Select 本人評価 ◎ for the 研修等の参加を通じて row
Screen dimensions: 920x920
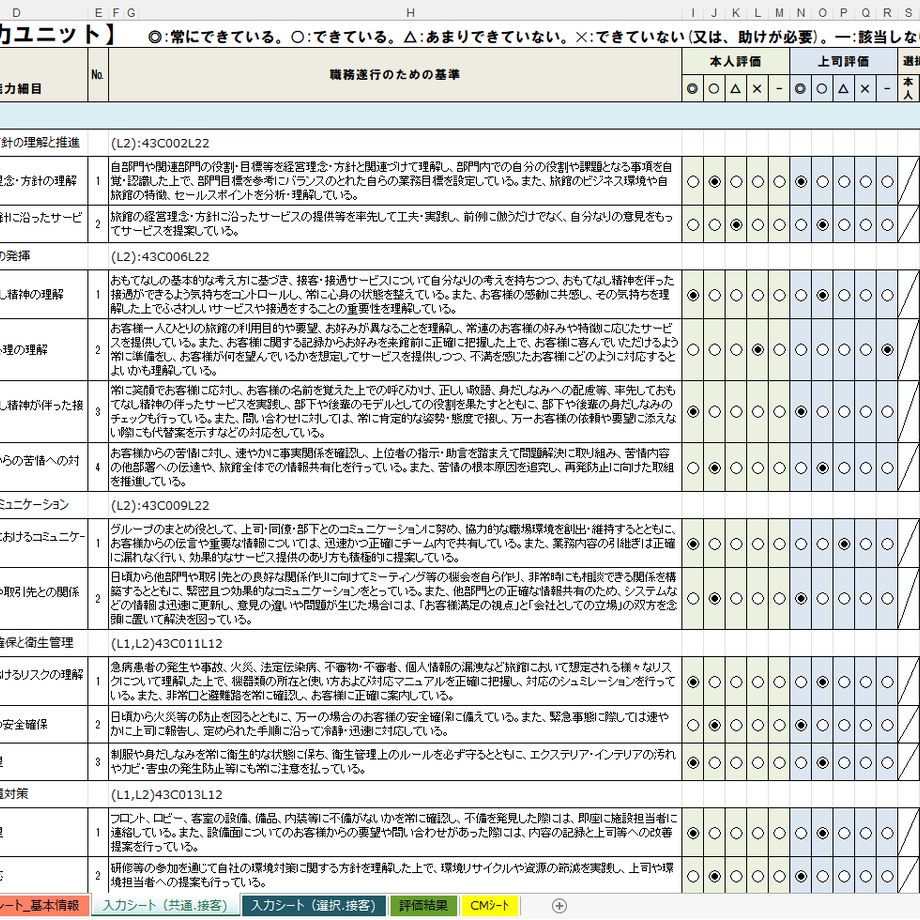click(x=693, y=877)
